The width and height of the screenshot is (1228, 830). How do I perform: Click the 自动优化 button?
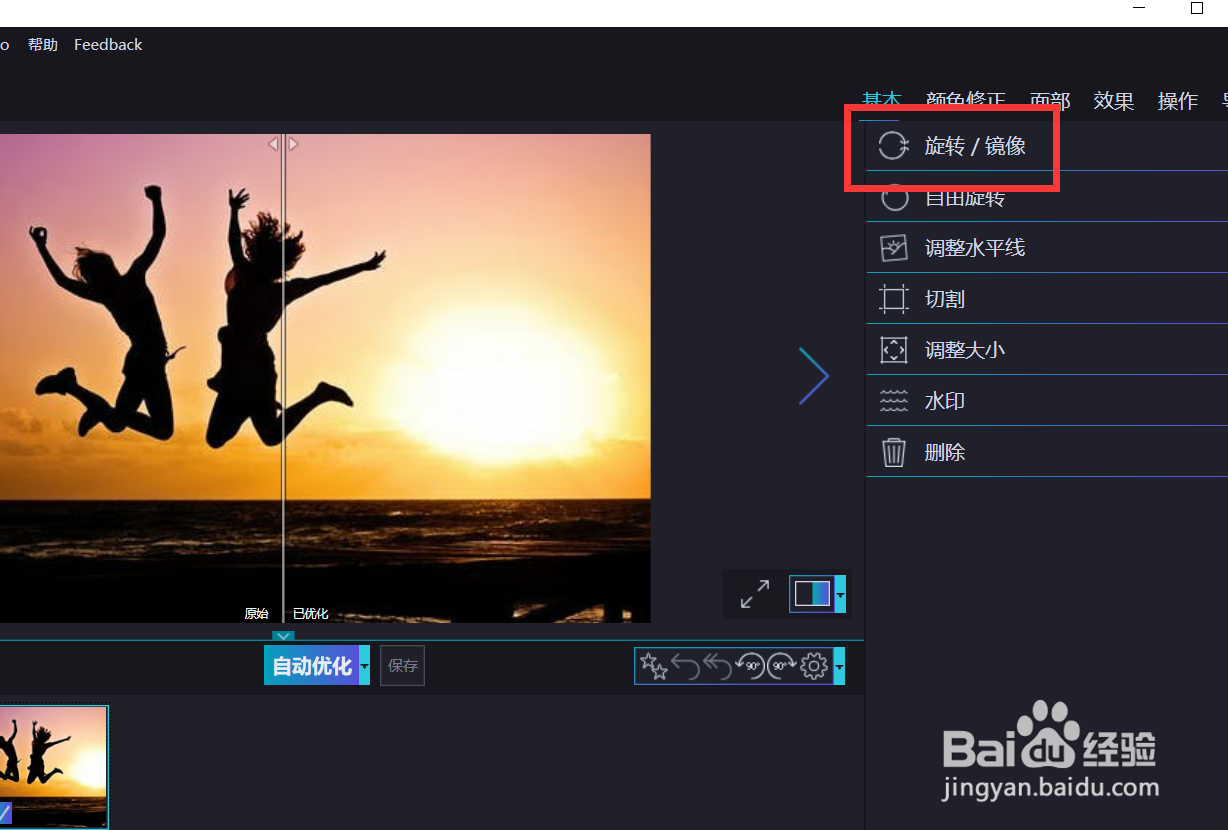click(312, 666)
